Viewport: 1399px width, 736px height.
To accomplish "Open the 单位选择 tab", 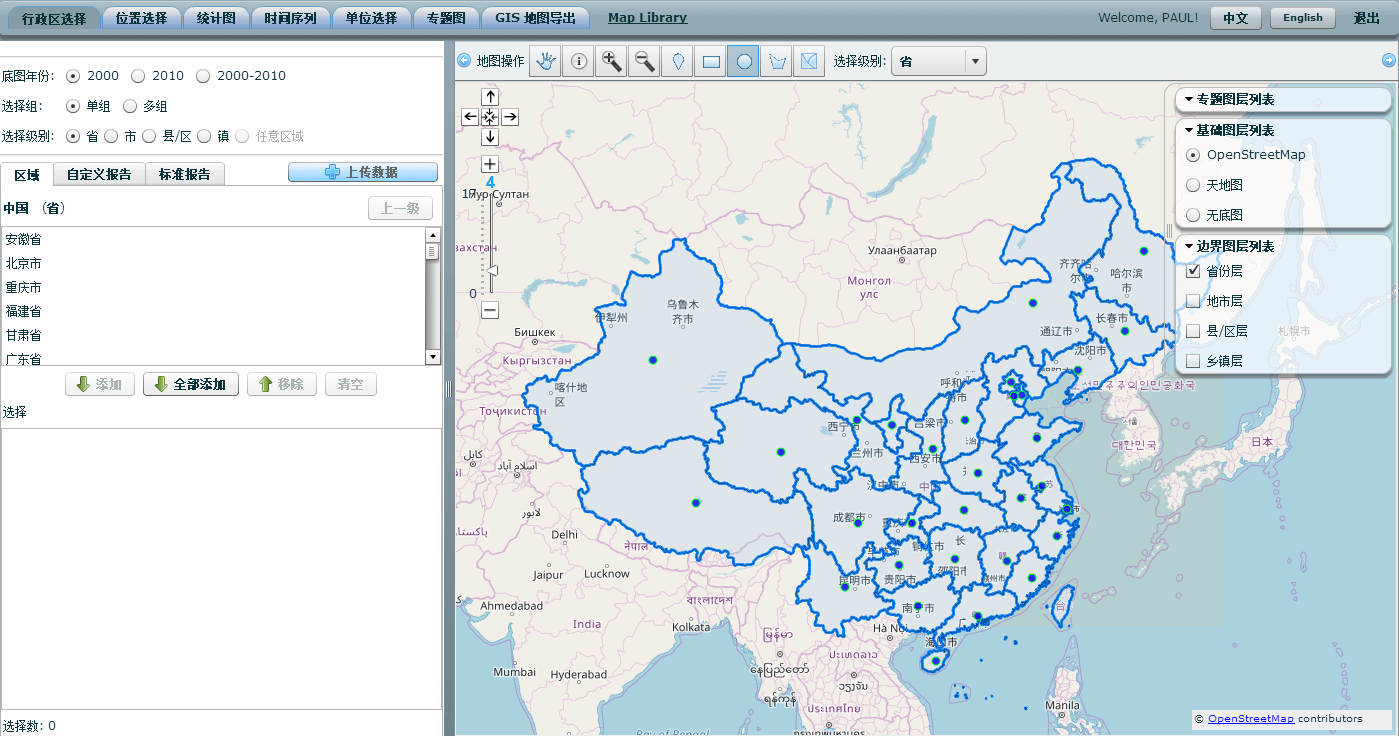I will pos(372,18).
